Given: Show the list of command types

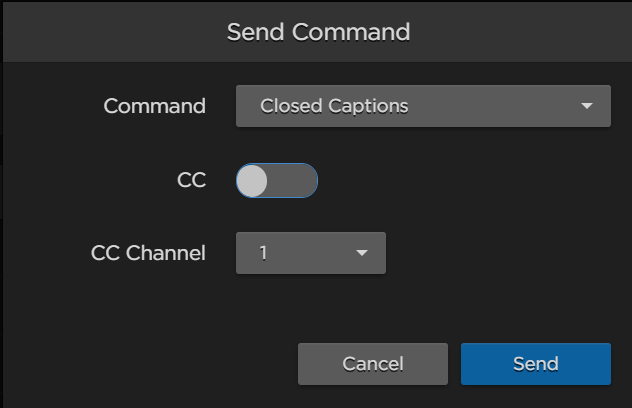Looking at the screenshot, I should [x=422, y=106].
